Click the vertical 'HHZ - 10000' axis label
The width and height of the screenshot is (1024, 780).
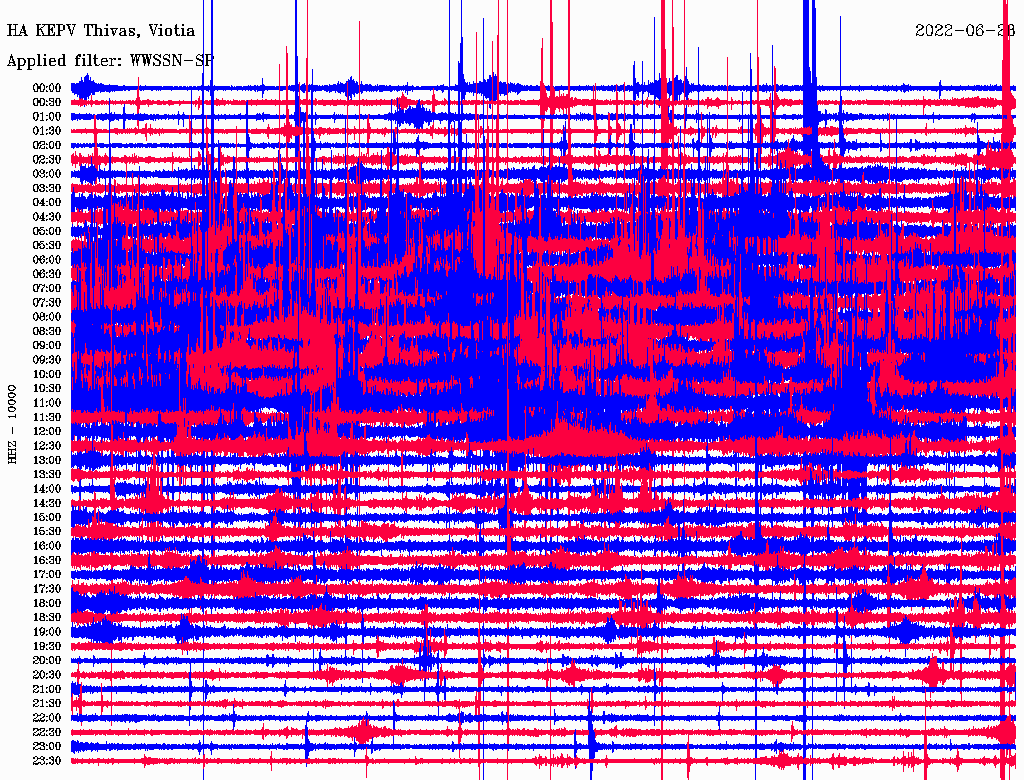click(x=12, y=425)
